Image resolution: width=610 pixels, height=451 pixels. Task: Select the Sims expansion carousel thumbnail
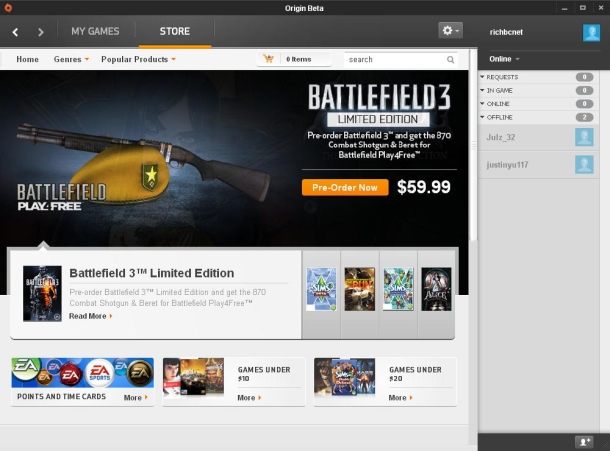pyautogui.click(x=398, y=289)
